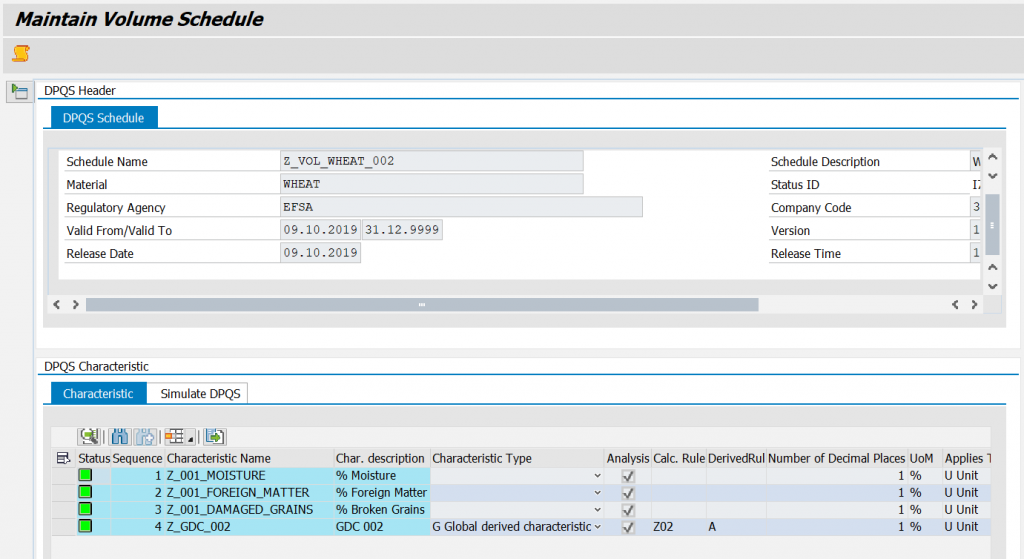Toggle Analysis checkbox for Z_001_FOREIGN_MATTER

[x=628, y=493]
